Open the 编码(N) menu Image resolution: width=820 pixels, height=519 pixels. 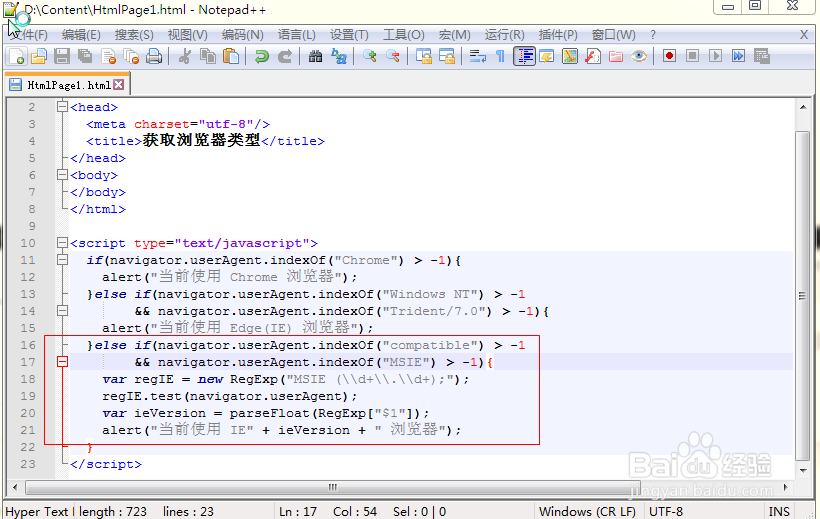(243, 35)
